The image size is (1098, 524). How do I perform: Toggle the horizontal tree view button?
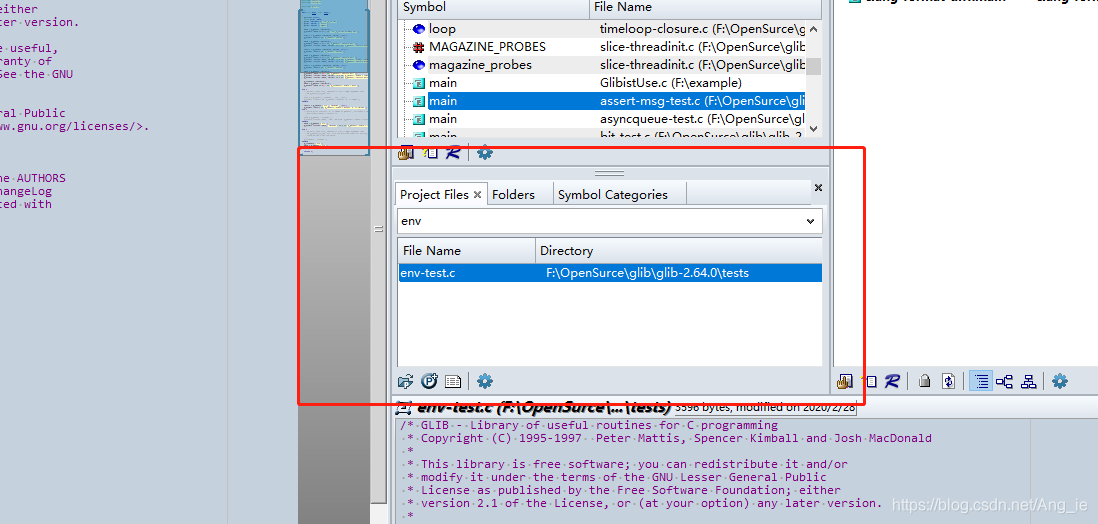click(1004, 381)
